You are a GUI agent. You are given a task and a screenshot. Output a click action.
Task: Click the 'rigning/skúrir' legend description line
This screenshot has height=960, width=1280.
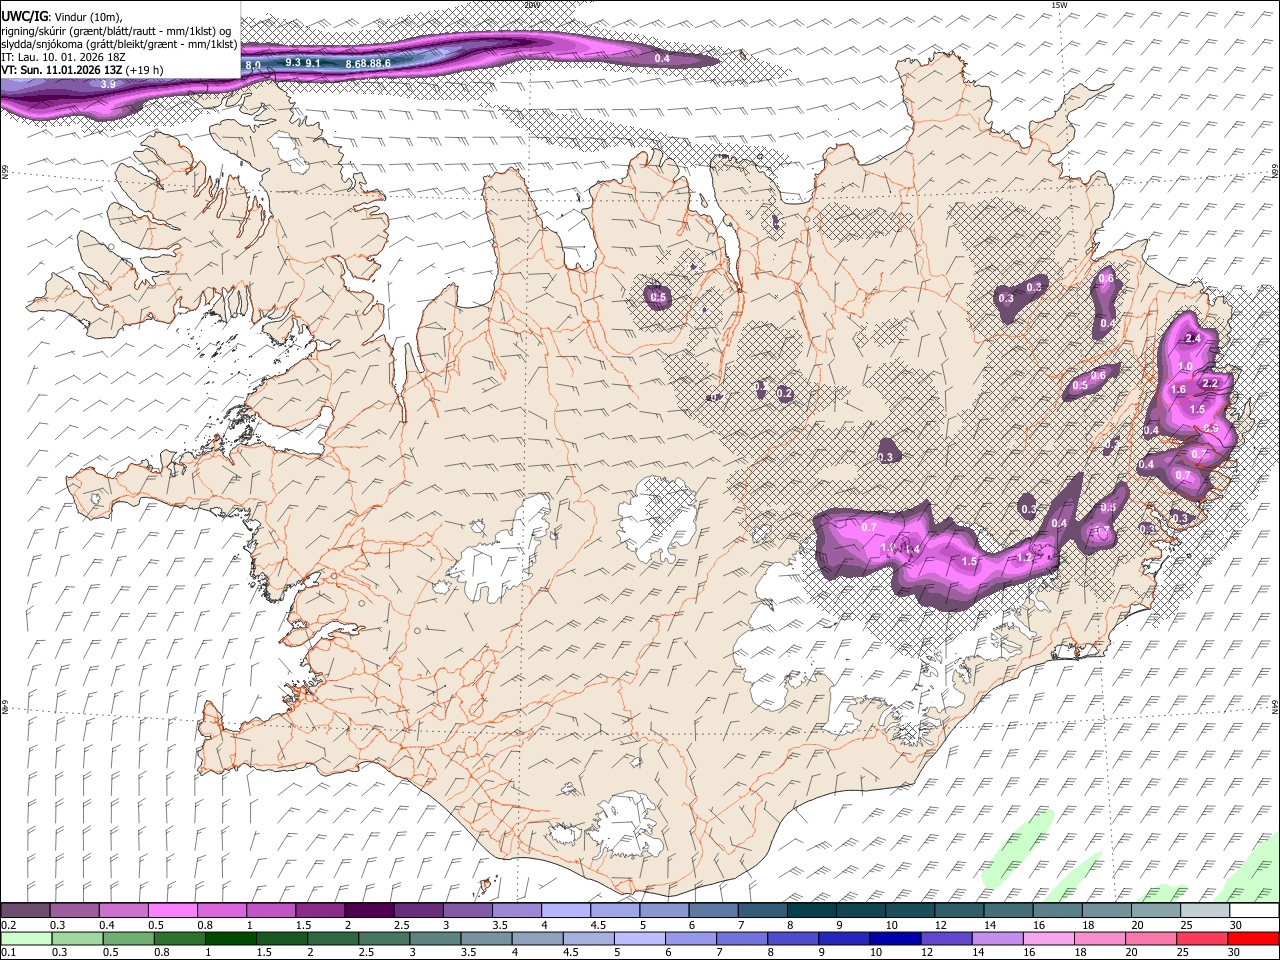(x=116, y=30)
